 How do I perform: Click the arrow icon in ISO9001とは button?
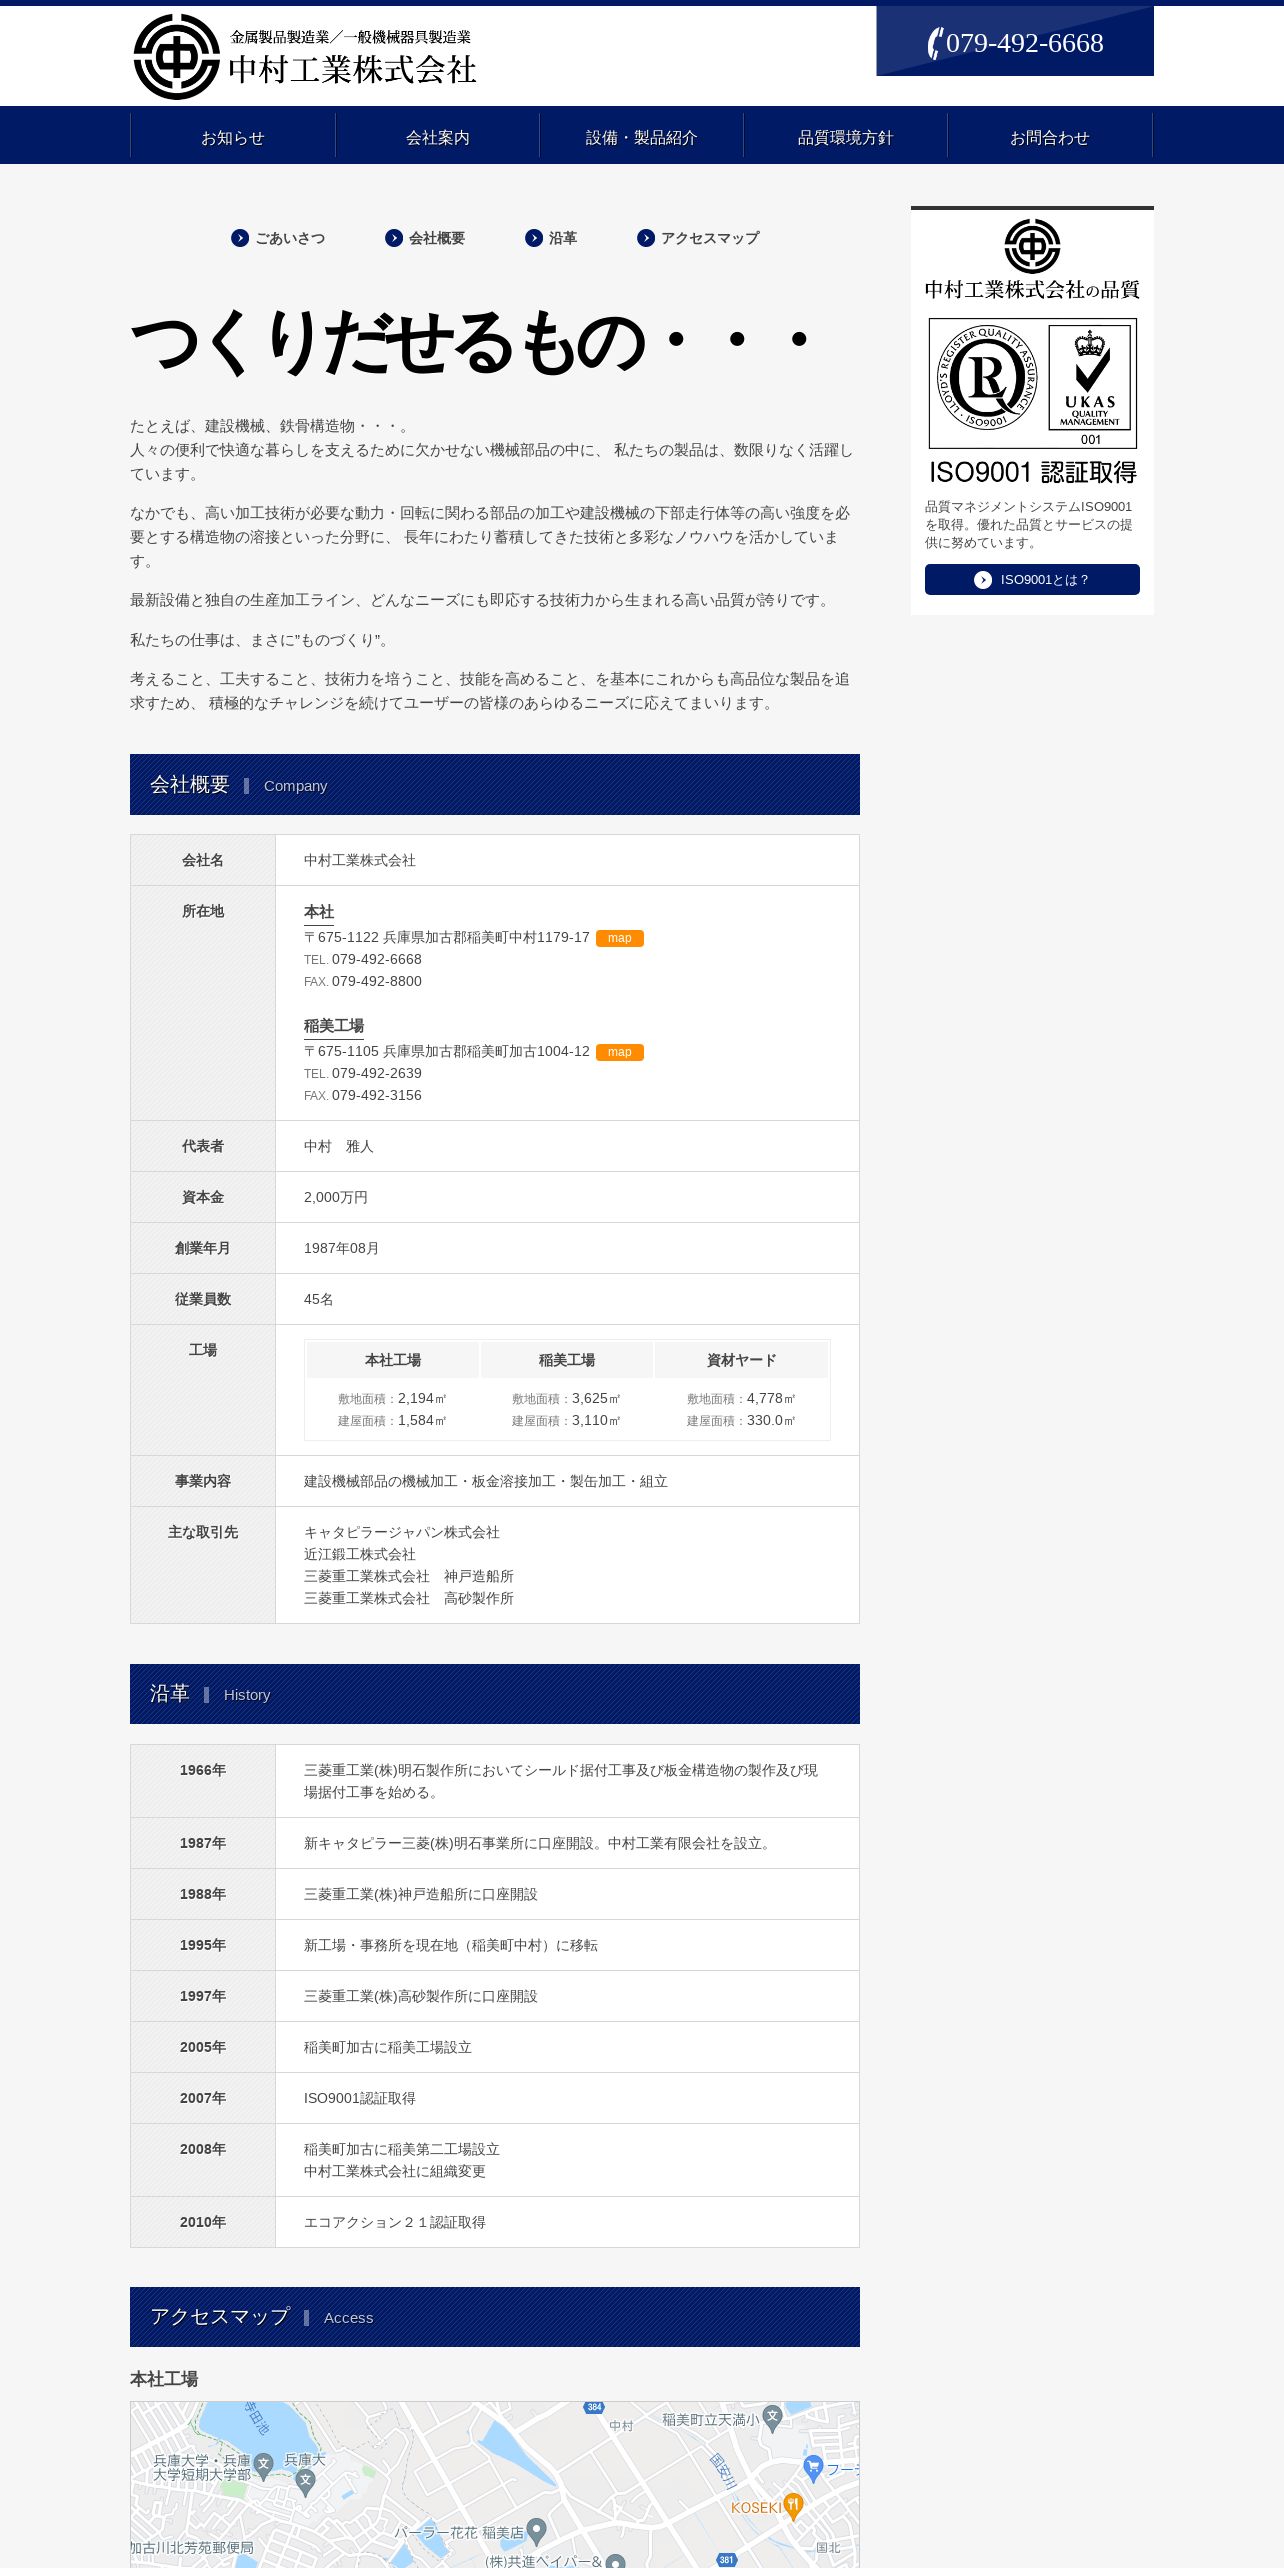click(x=983, y=580)
